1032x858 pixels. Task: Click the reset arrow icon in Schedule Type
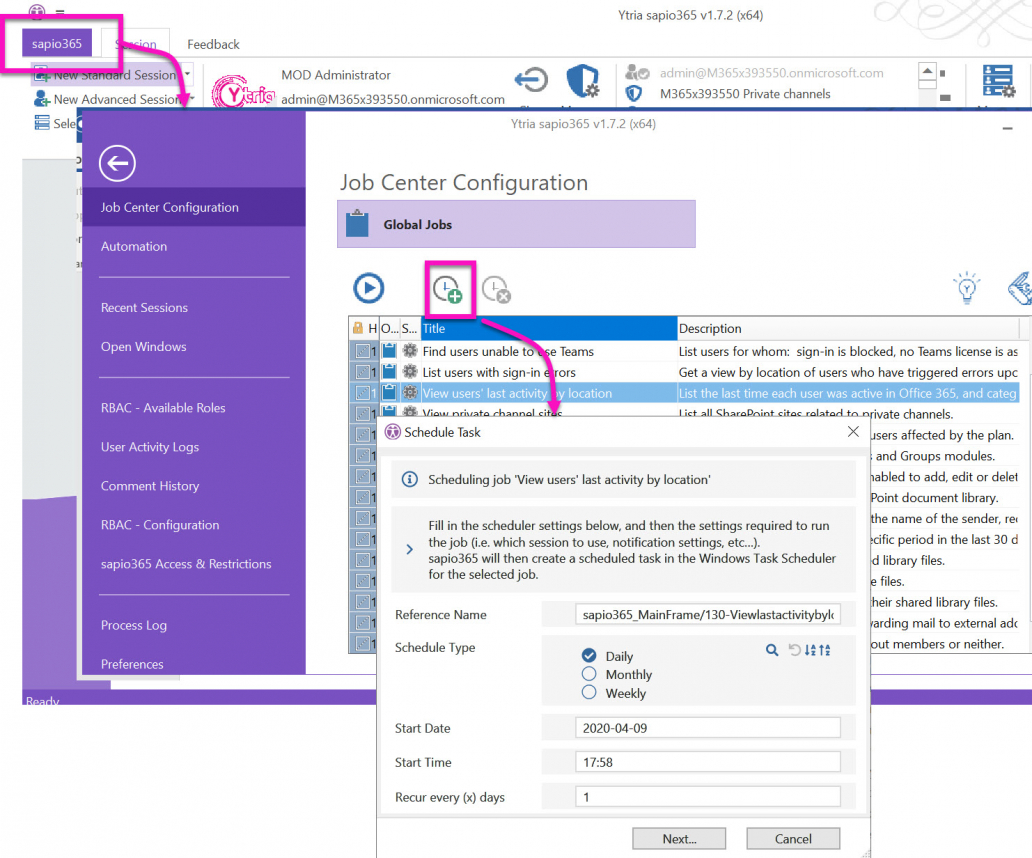pyautogui.click(x=795, y=650)
